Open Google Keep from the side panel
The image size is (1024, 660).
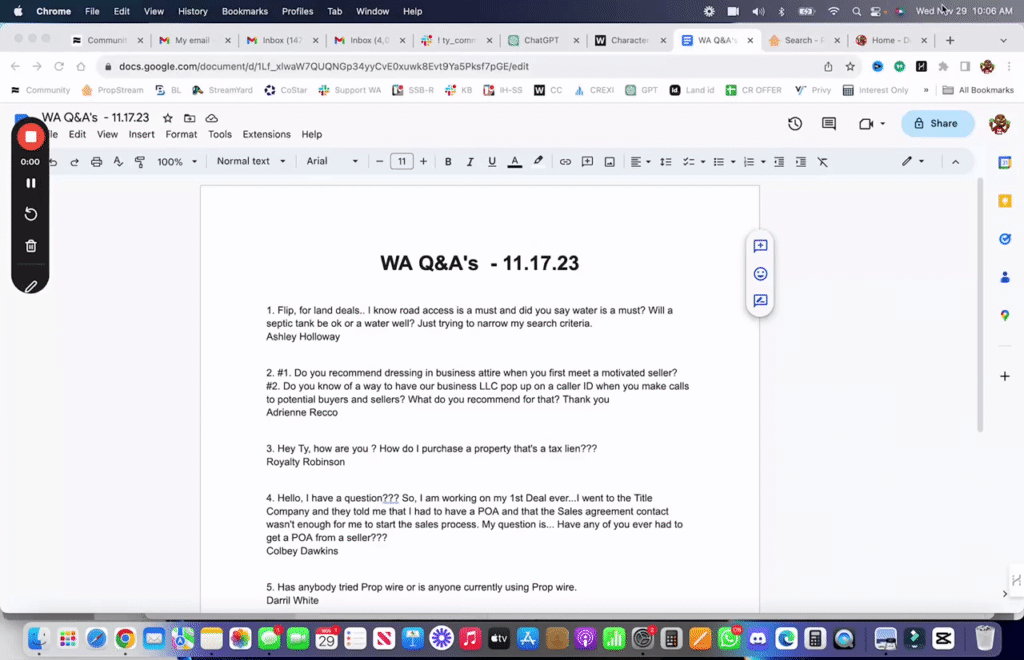click(x=1005, y=200)
